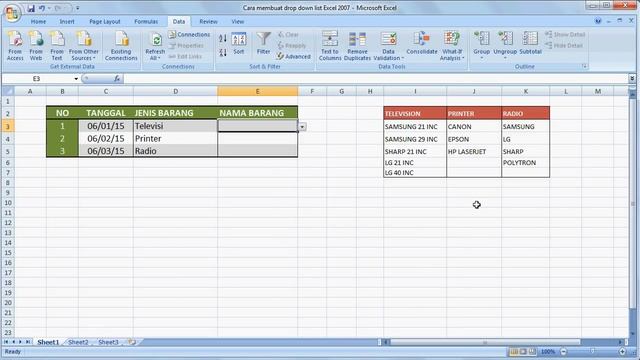The height and width of the screenshot is (360, 640).
Task: Open Sheet2 tab
Action: [x=78, y=342]
